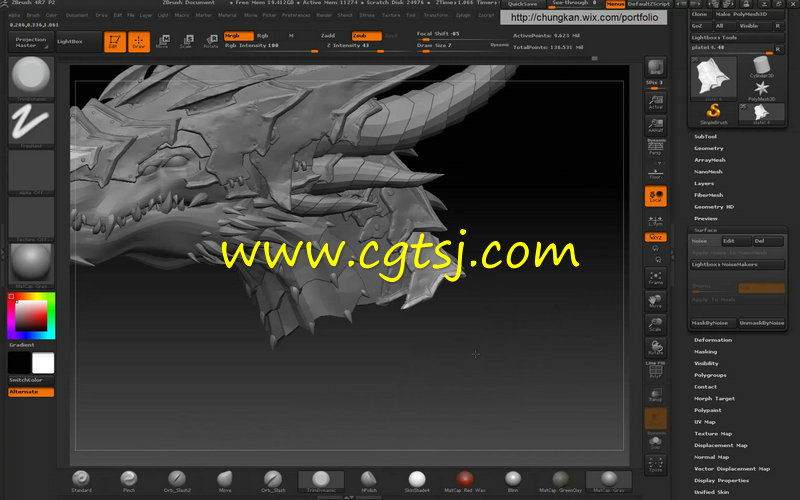The image size is (800, 500).
Task: Expand the Deformation section
Action: (x=713, y=340)
